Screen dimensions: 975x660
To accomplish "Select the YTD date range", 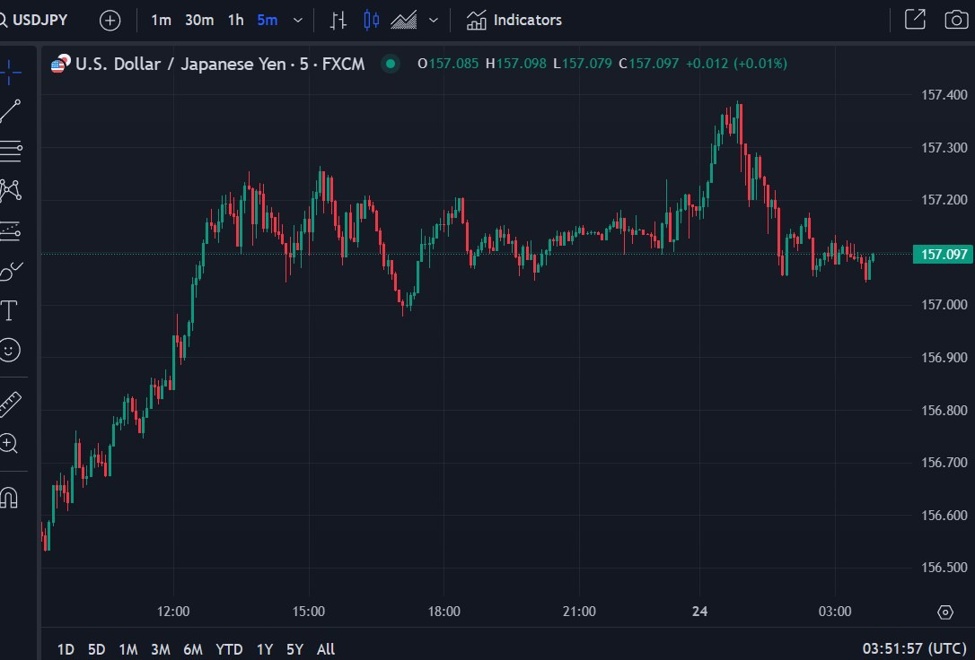I will (229, 649).
